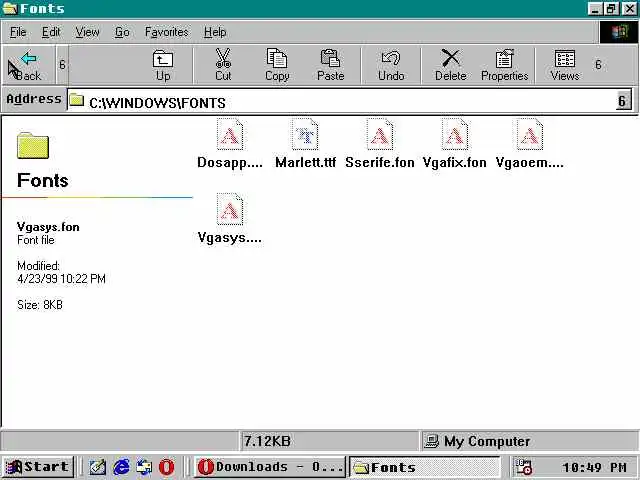Delete the selected font file
The image size is (640, 480).
(451, 65)
